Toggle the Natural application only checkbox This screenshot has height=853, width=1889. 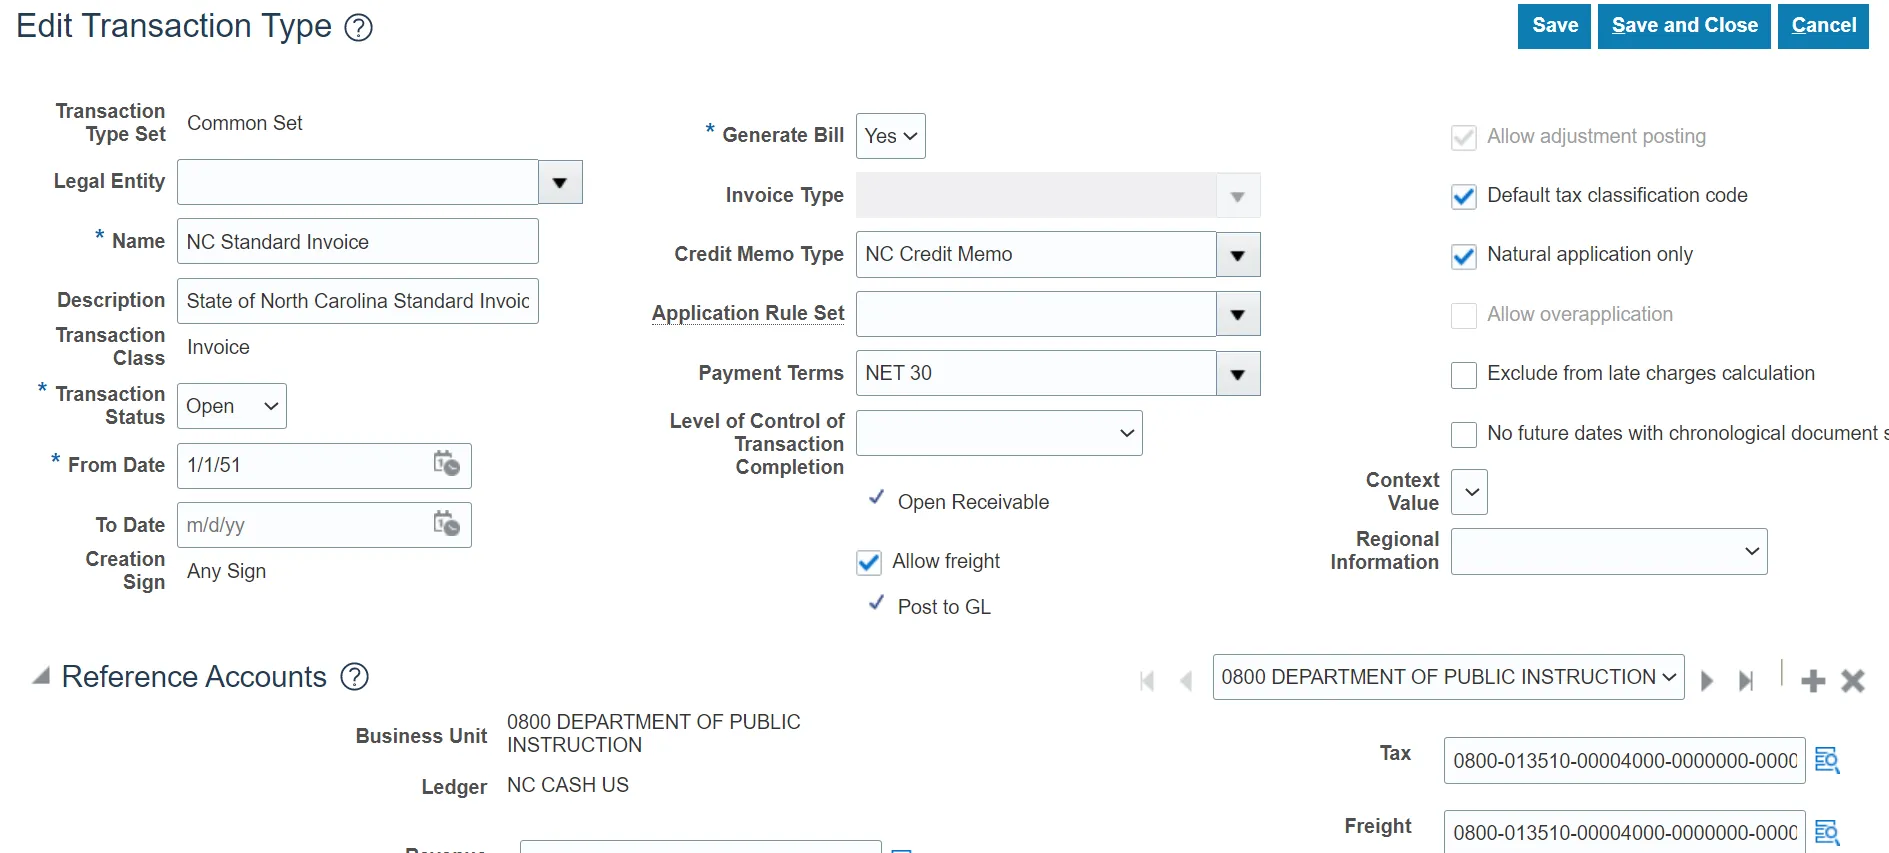point(1463,256)
